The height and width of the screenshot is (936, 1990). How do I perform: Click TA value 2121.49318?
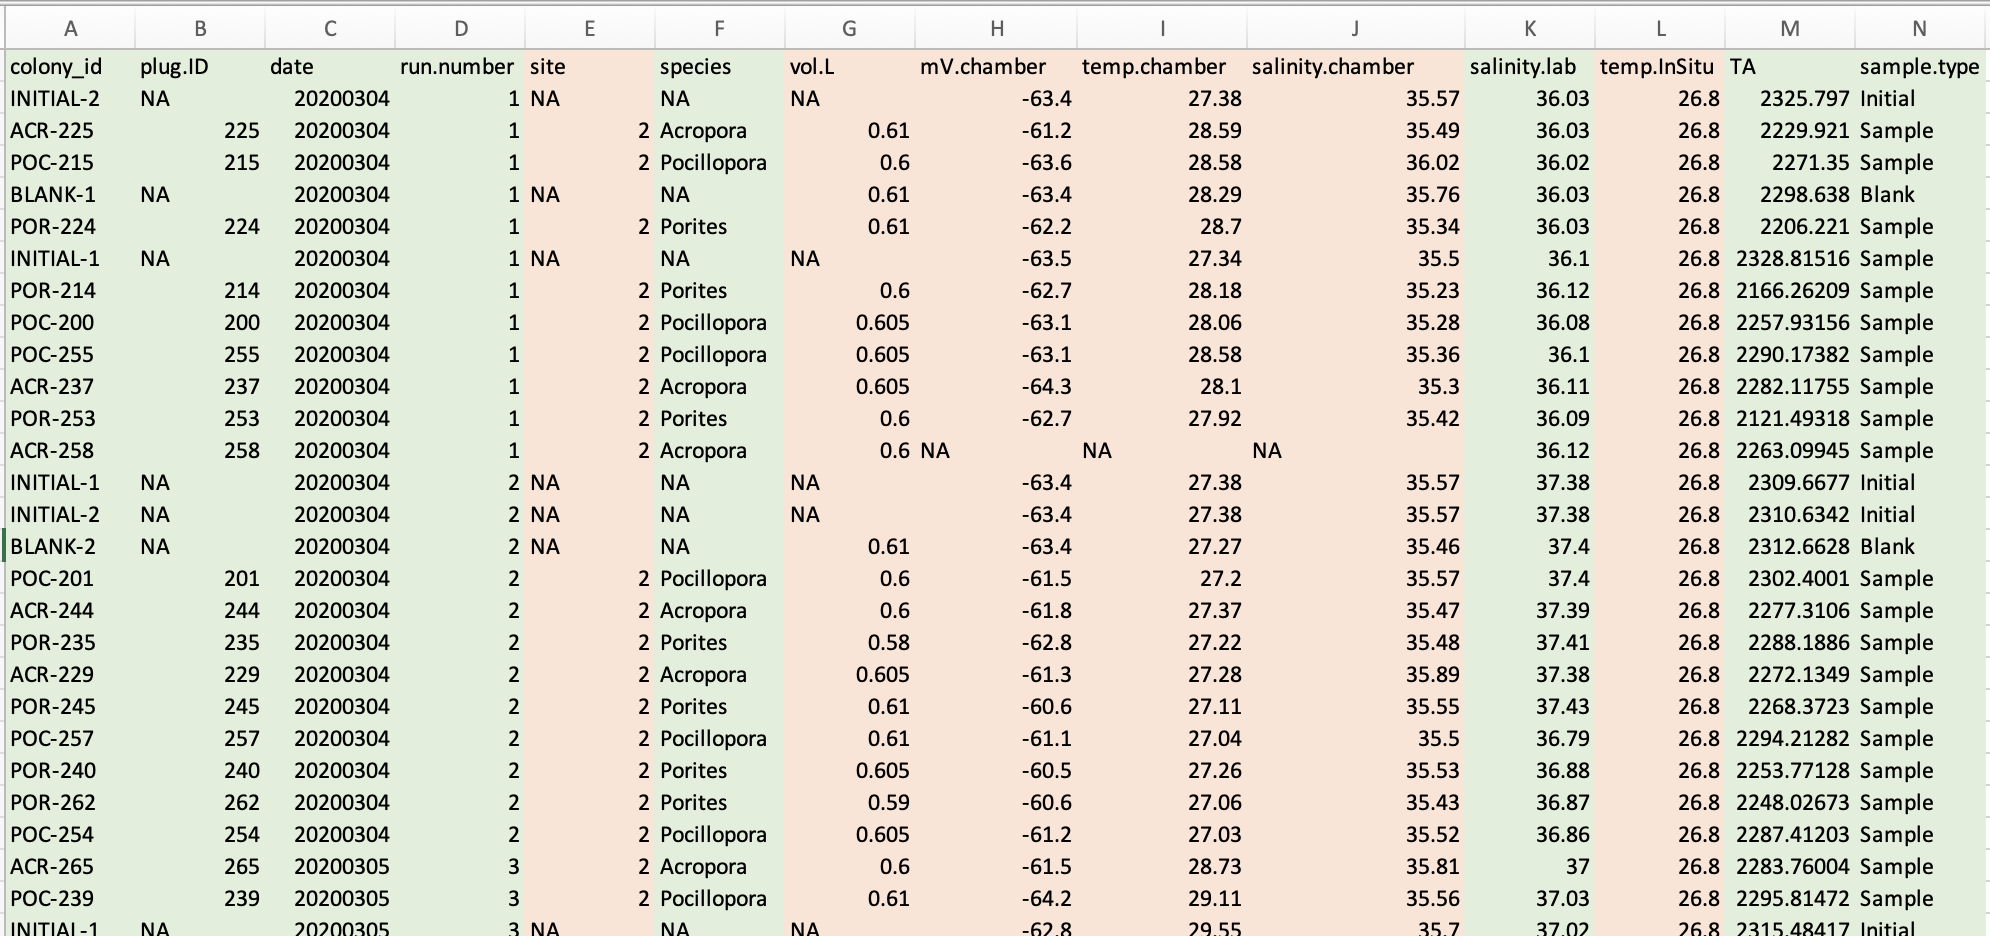(x=1790, y=419)
